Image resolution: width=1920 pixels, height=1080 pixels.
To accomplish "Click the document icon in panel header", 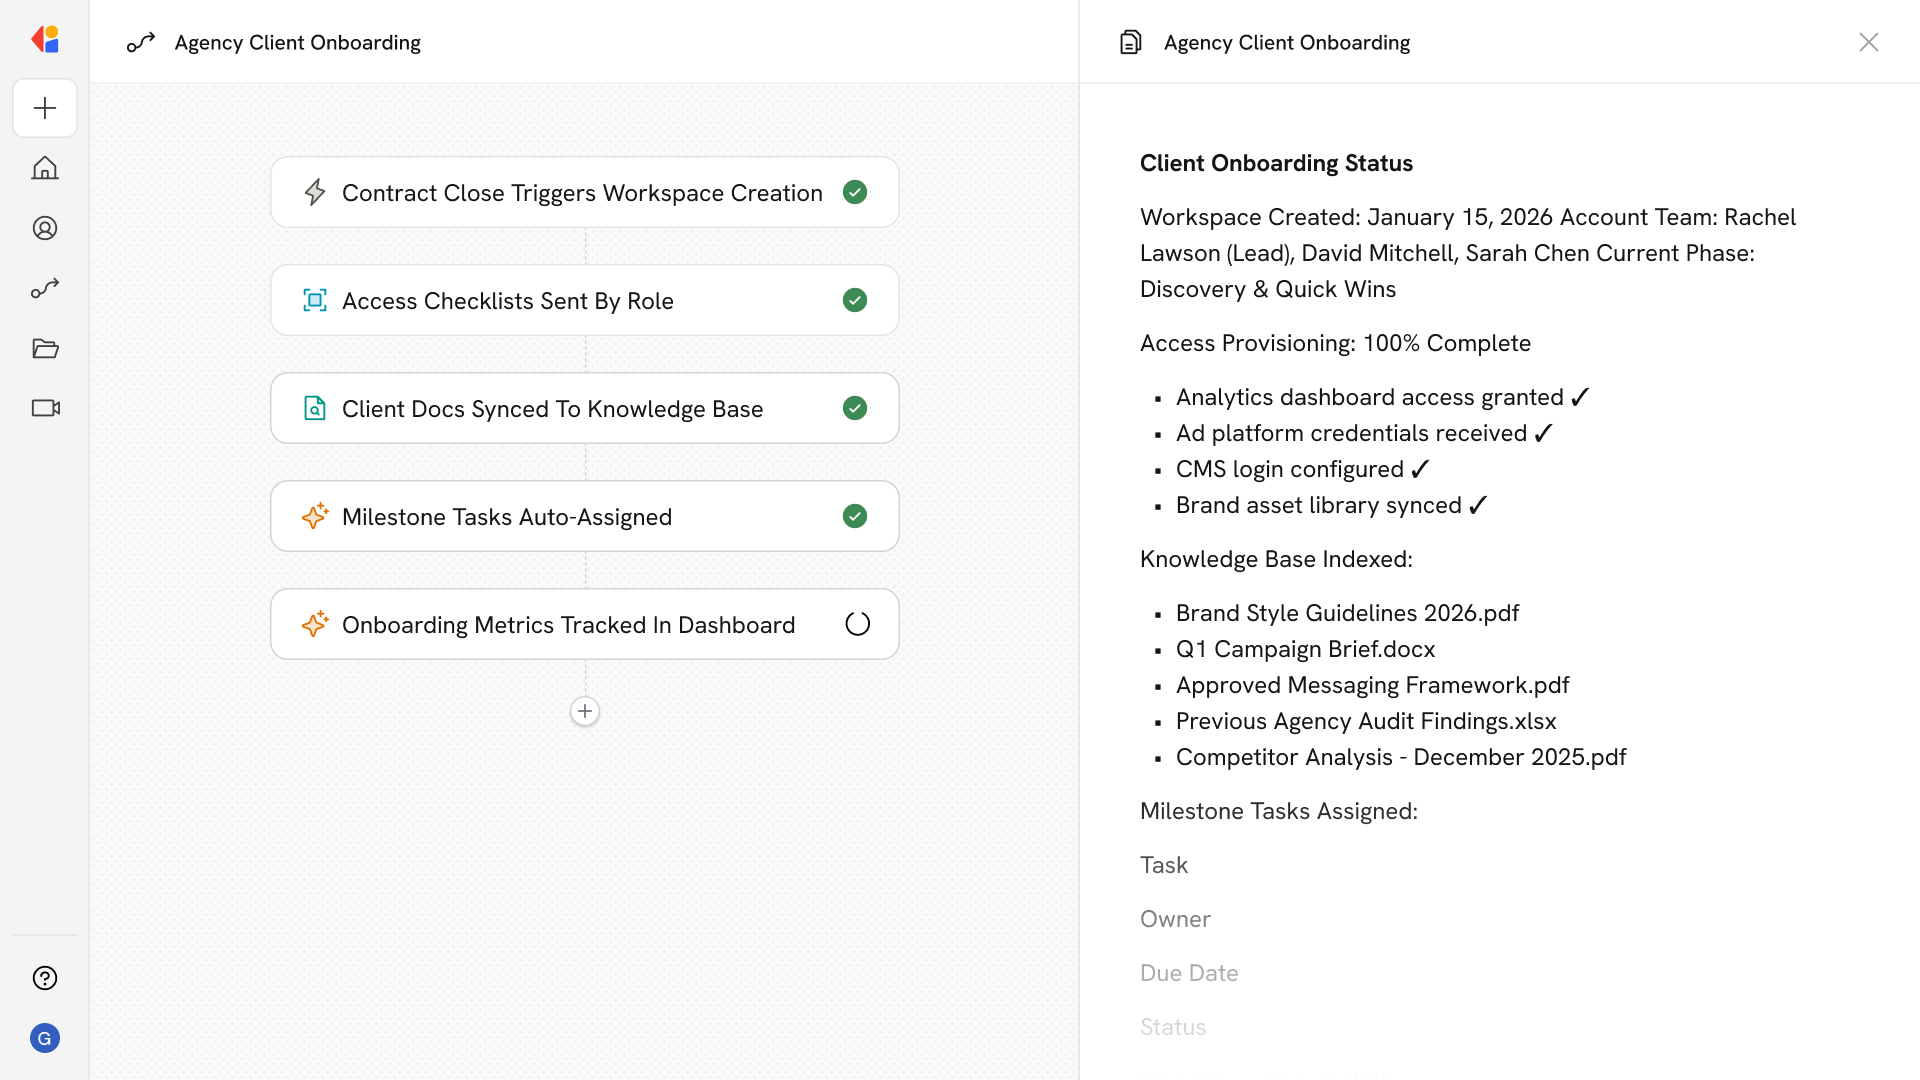I will 1131,42.
